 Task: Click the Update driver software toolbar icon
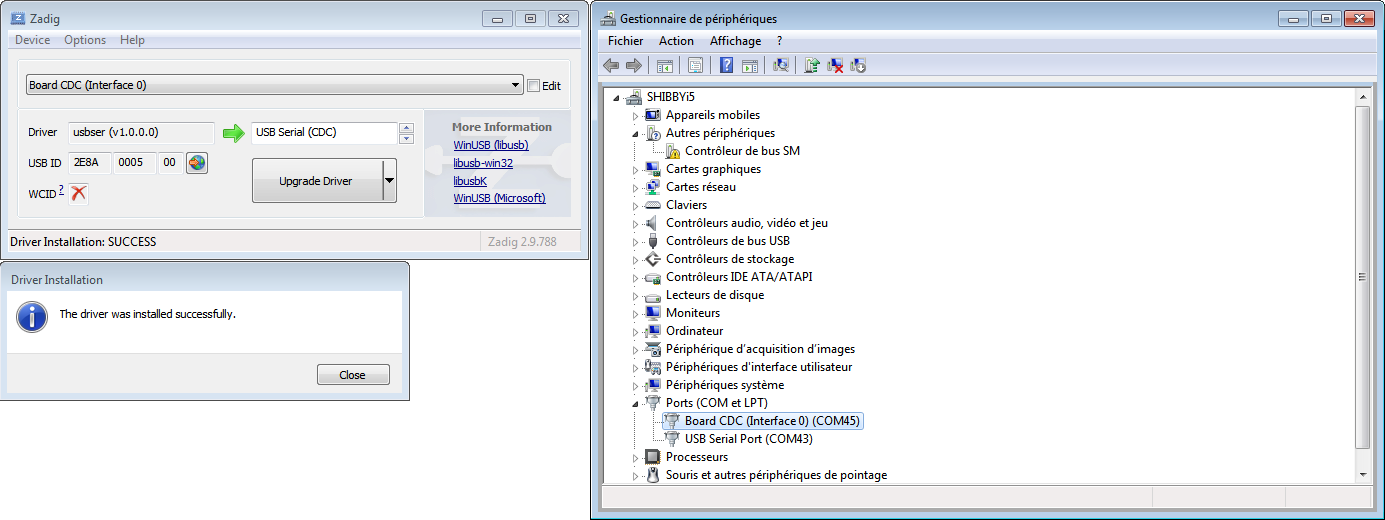[x=812, y=66]
